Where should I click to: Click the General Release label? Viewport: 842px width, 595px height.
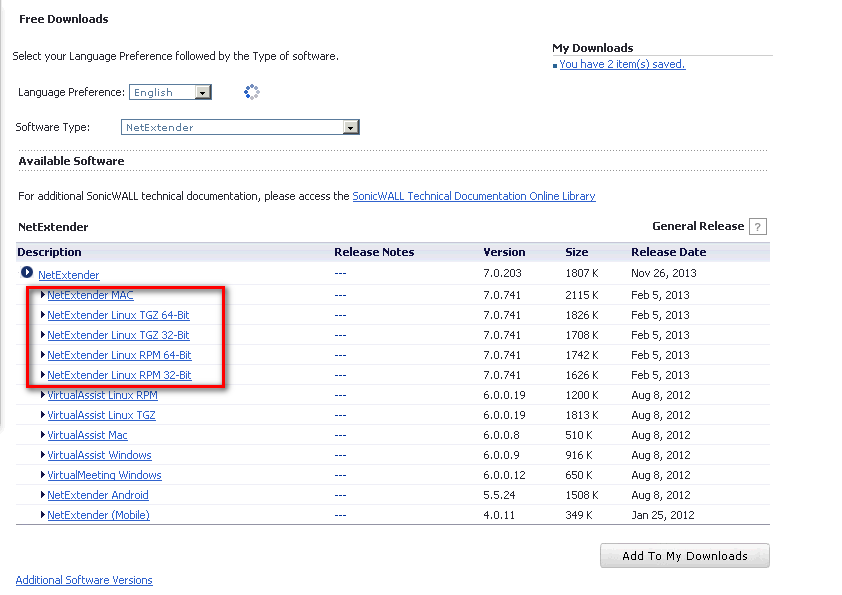698,226
